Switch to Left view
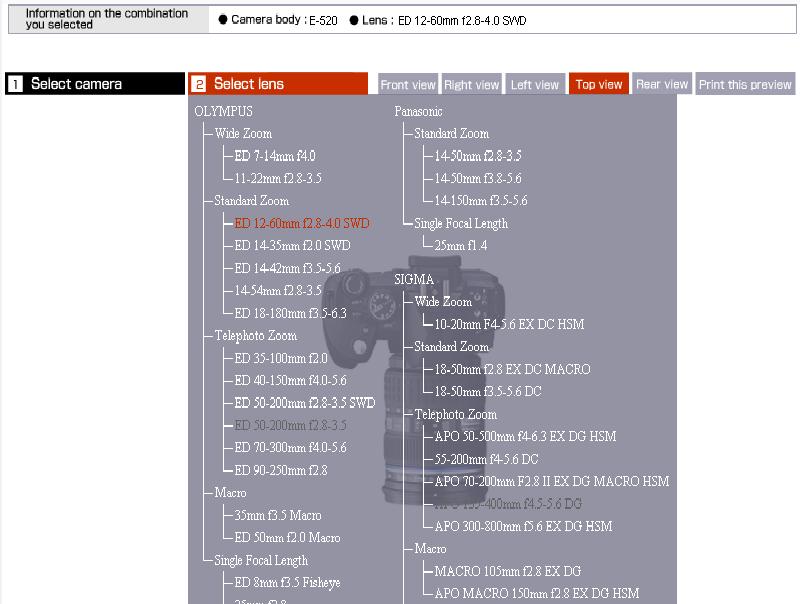This screenshot has width=800, height=604. tap(535, 85)
